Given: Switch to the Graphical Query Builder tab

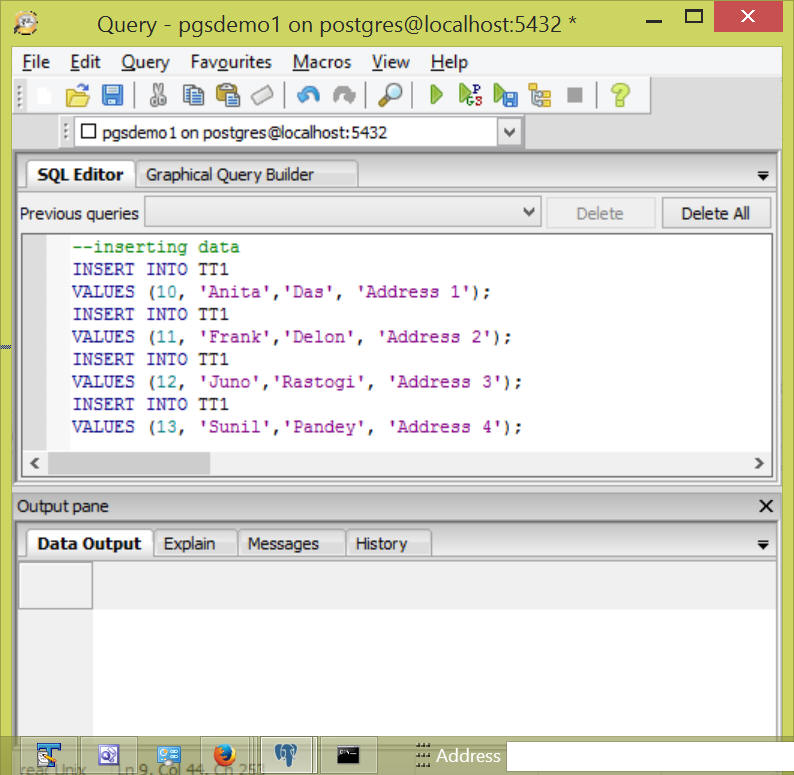Looking at the screenshot, I should [x=230, y=175].
